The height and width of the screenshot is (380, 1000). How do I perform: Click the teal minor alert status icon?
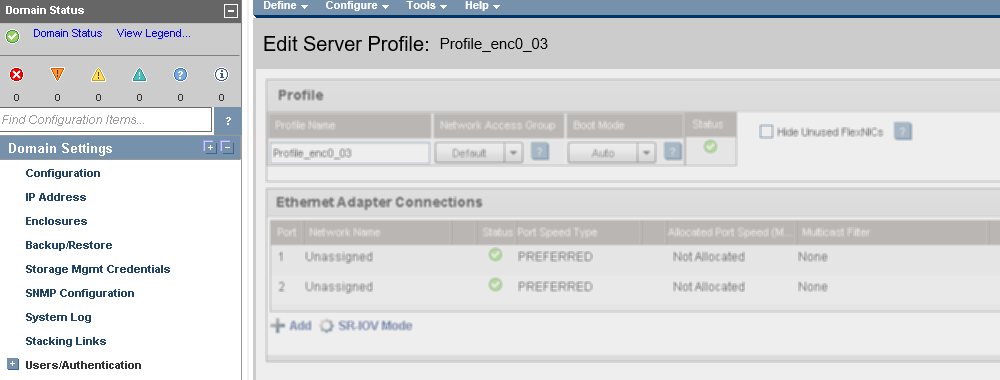tap(139, 75)
